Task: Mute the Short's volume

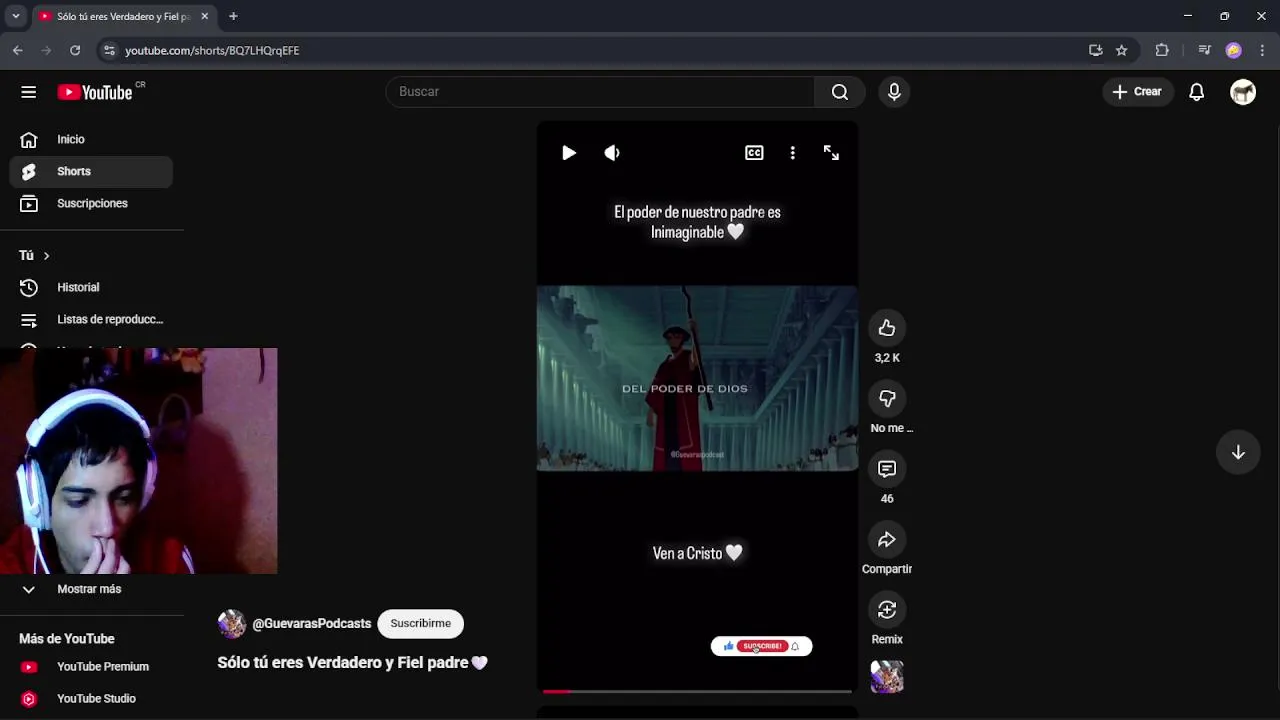Action: click(612, 153)
